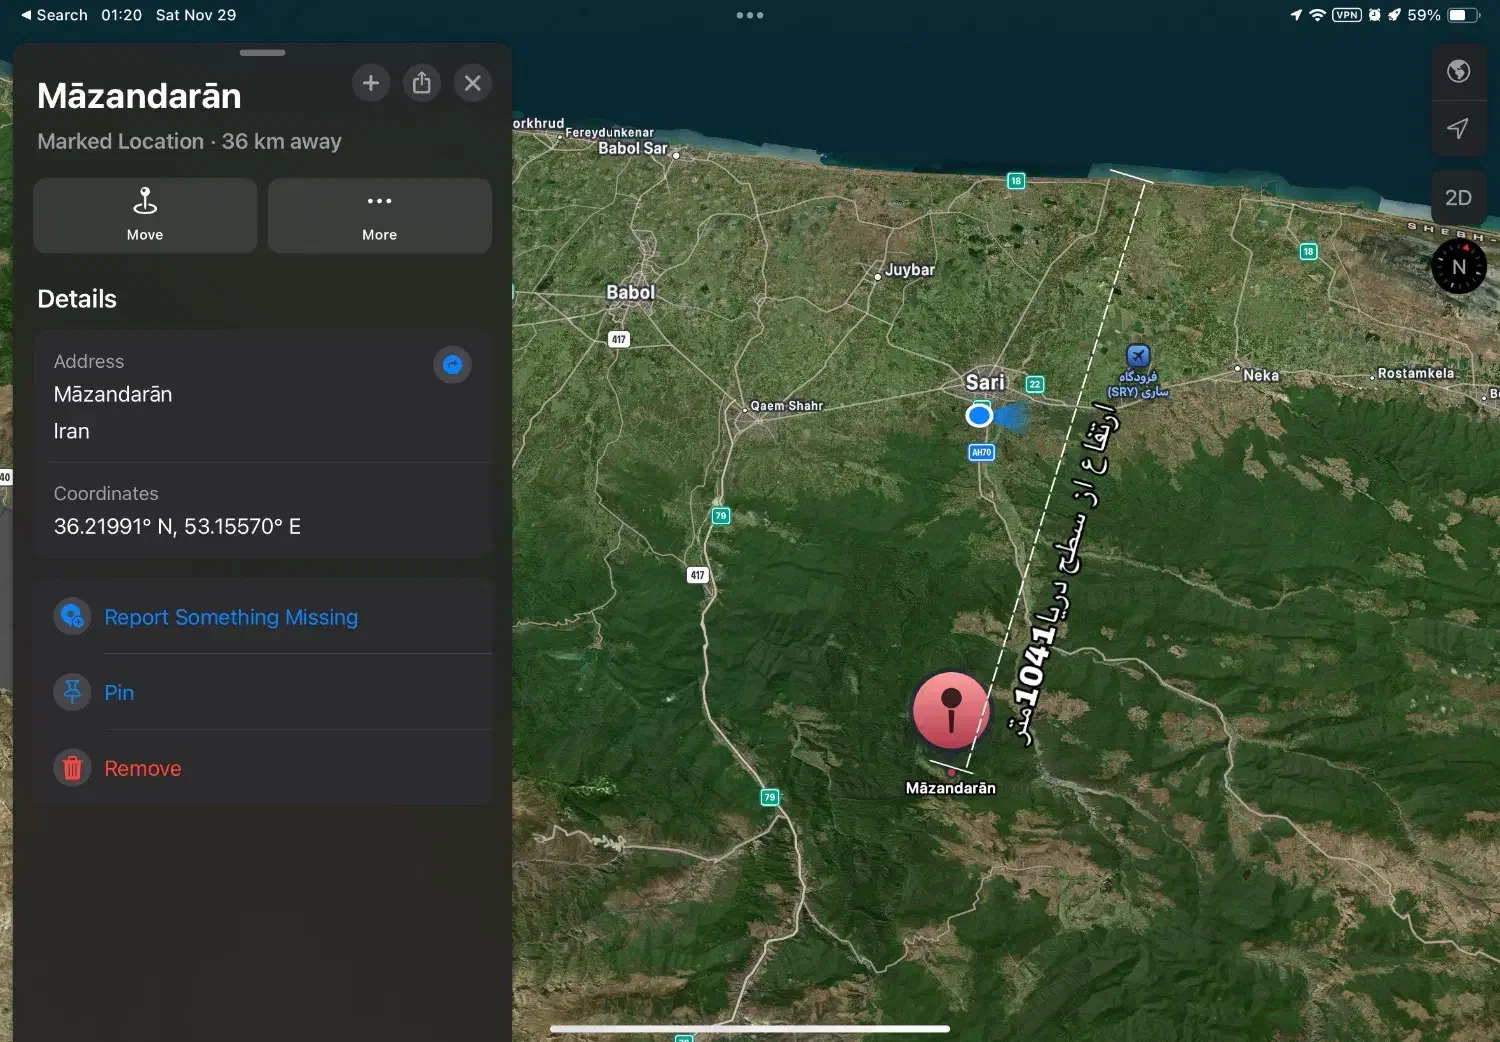The height and width of the screenshot is (1042, 1500).
Task: Tap the location tracking arrow
Action: pos(1458,128)
